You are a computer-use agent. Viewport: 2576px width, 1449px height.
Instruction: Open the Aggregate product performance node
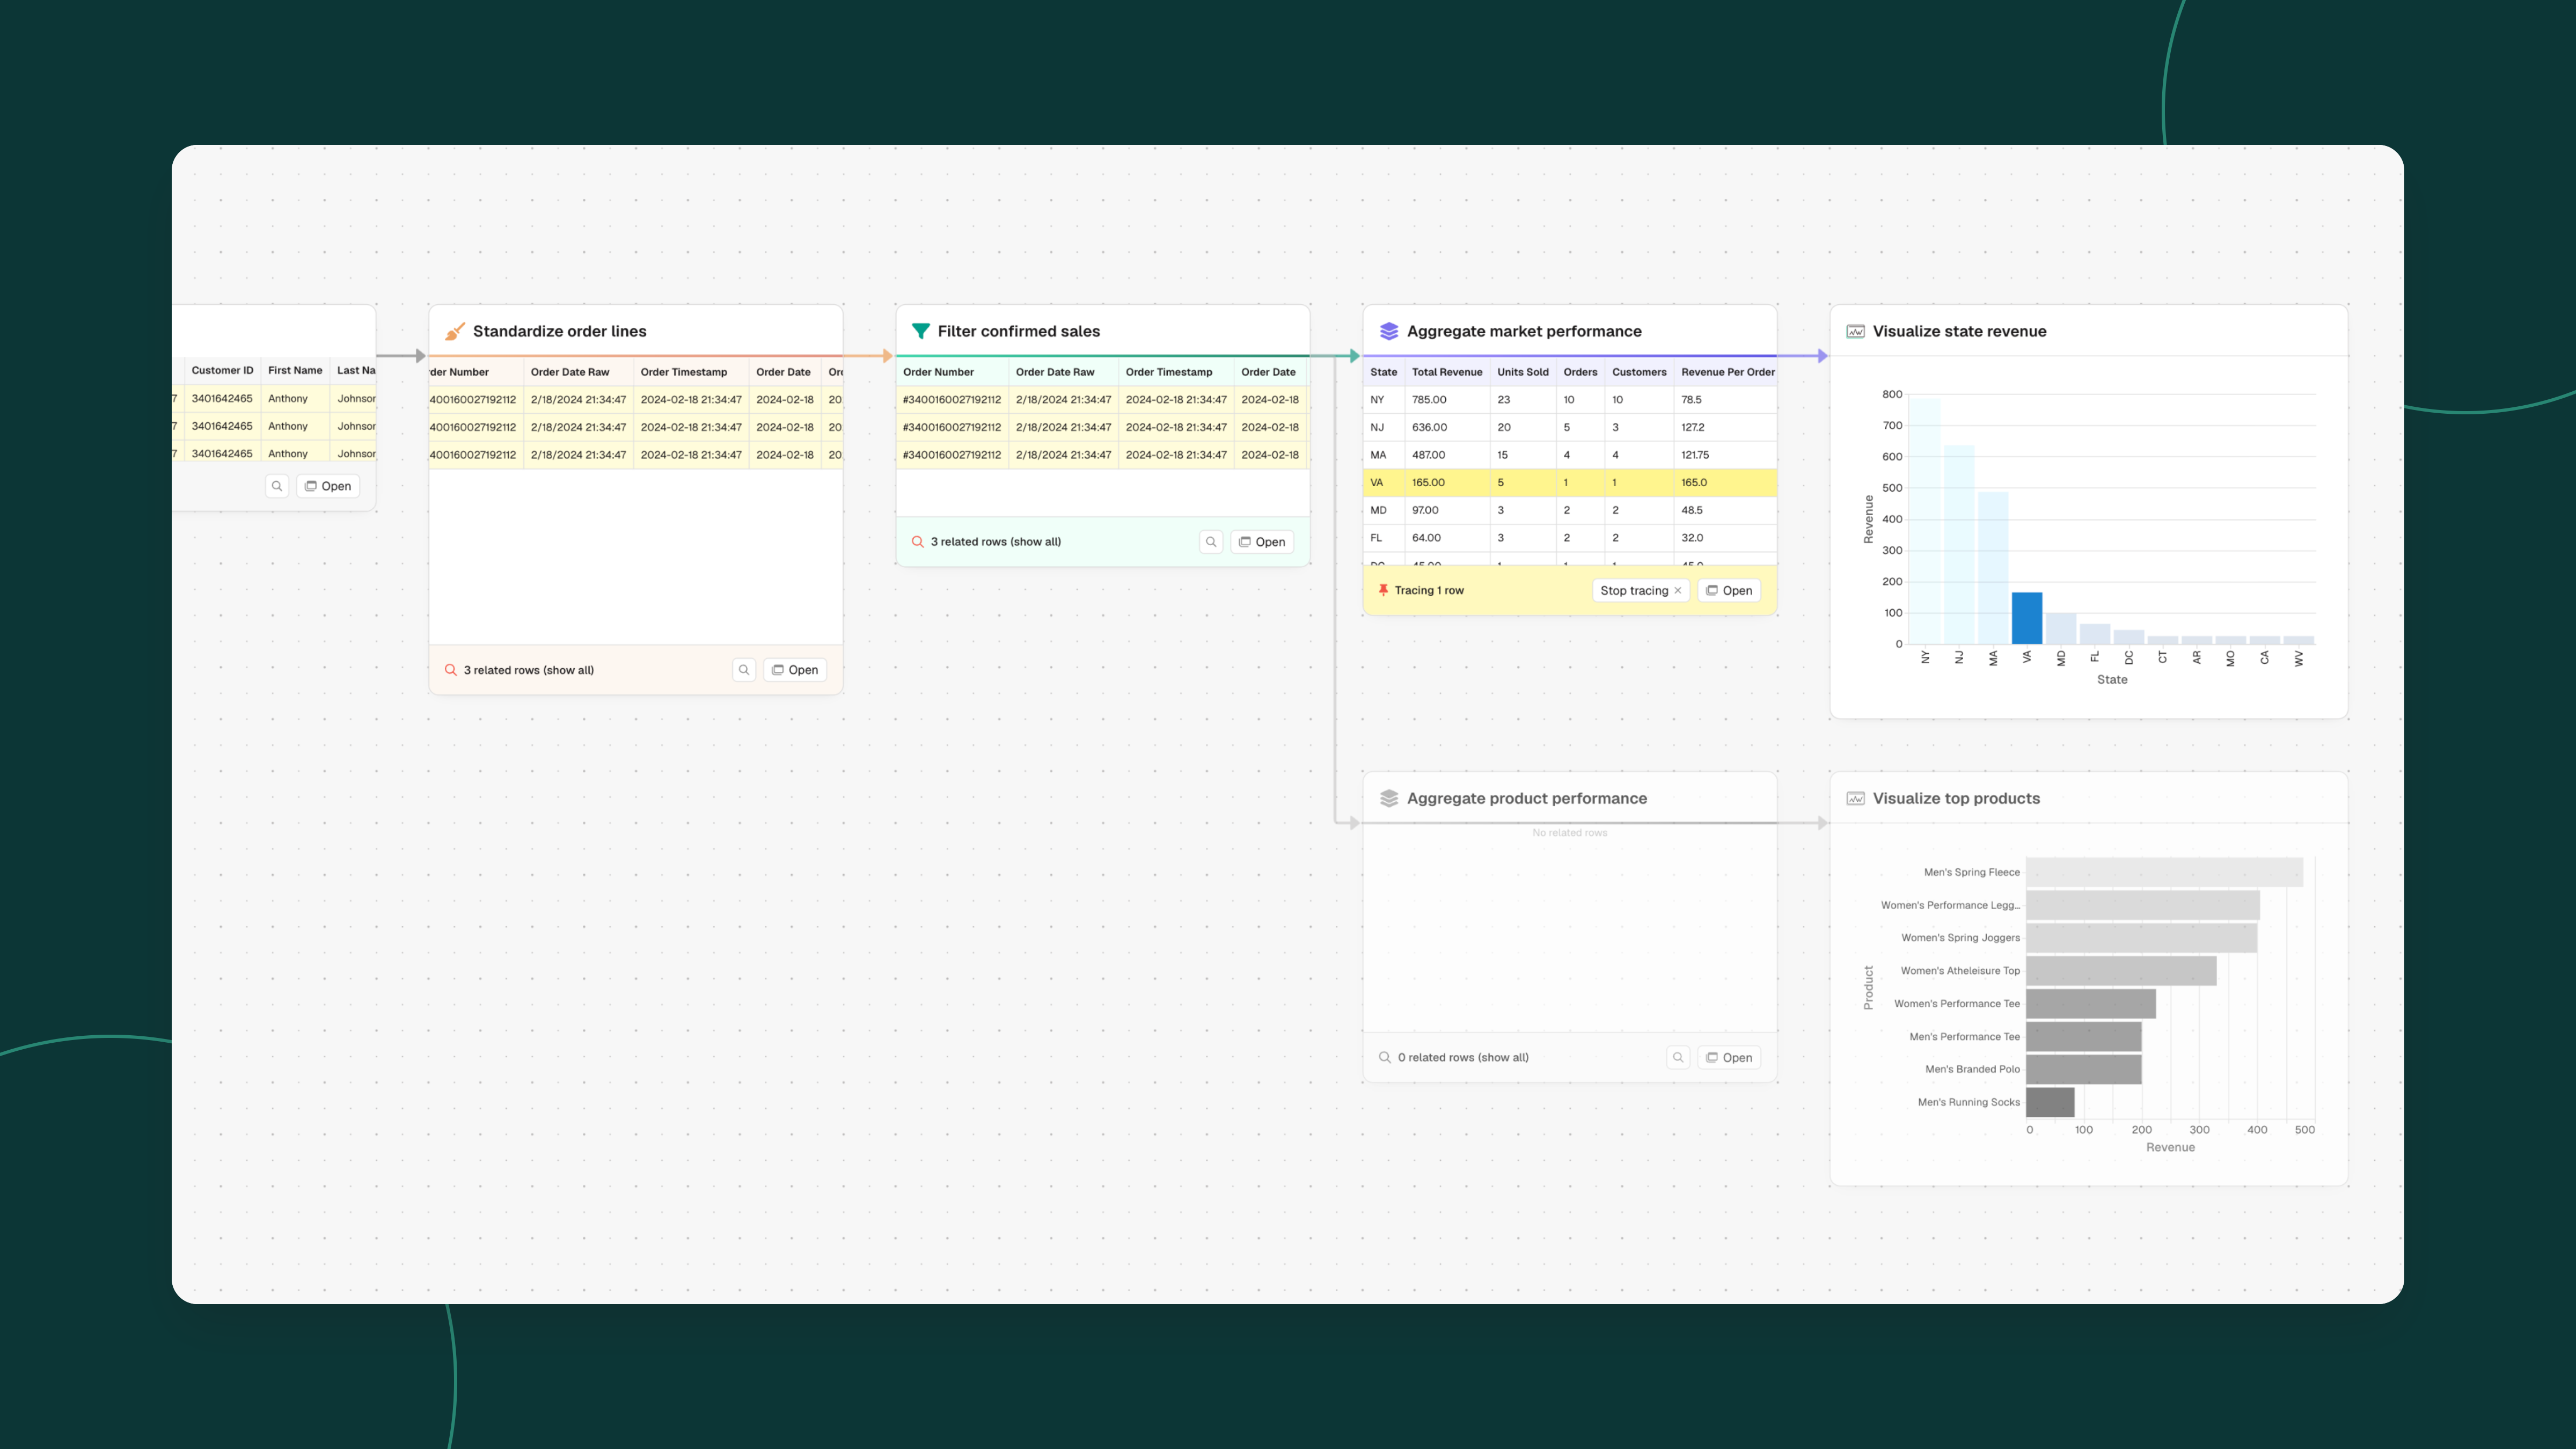1729,1057
